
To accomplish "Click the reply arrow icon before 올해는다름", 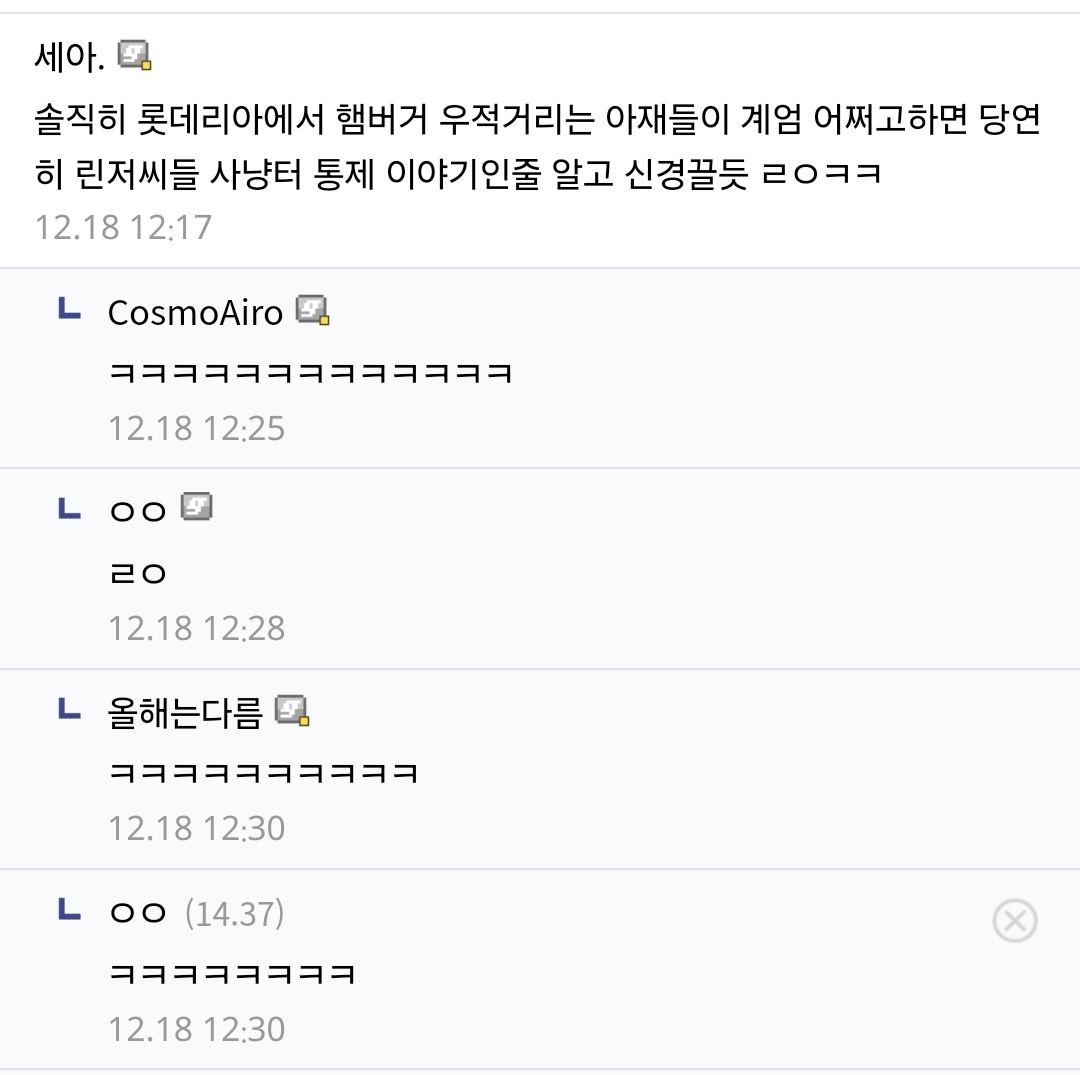I will 69,709.
